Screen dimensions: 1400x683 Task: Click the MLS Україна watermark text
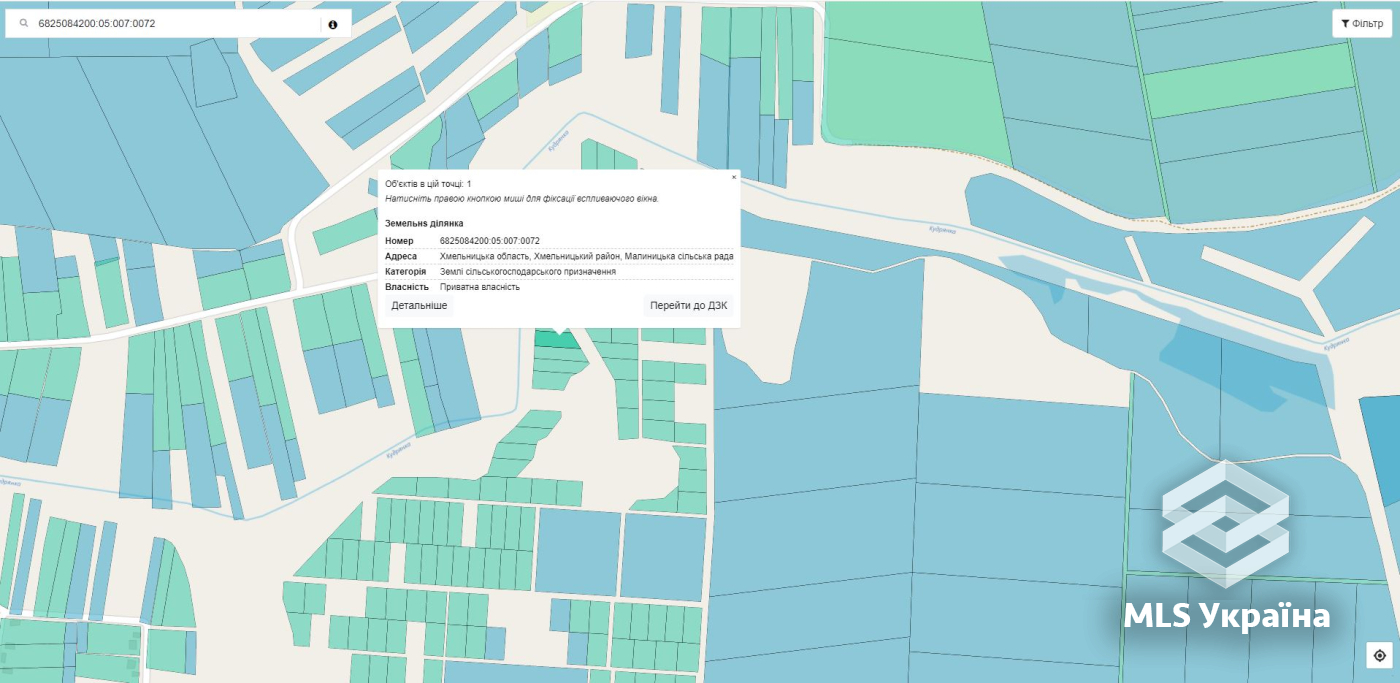[x=1227, y=616]
